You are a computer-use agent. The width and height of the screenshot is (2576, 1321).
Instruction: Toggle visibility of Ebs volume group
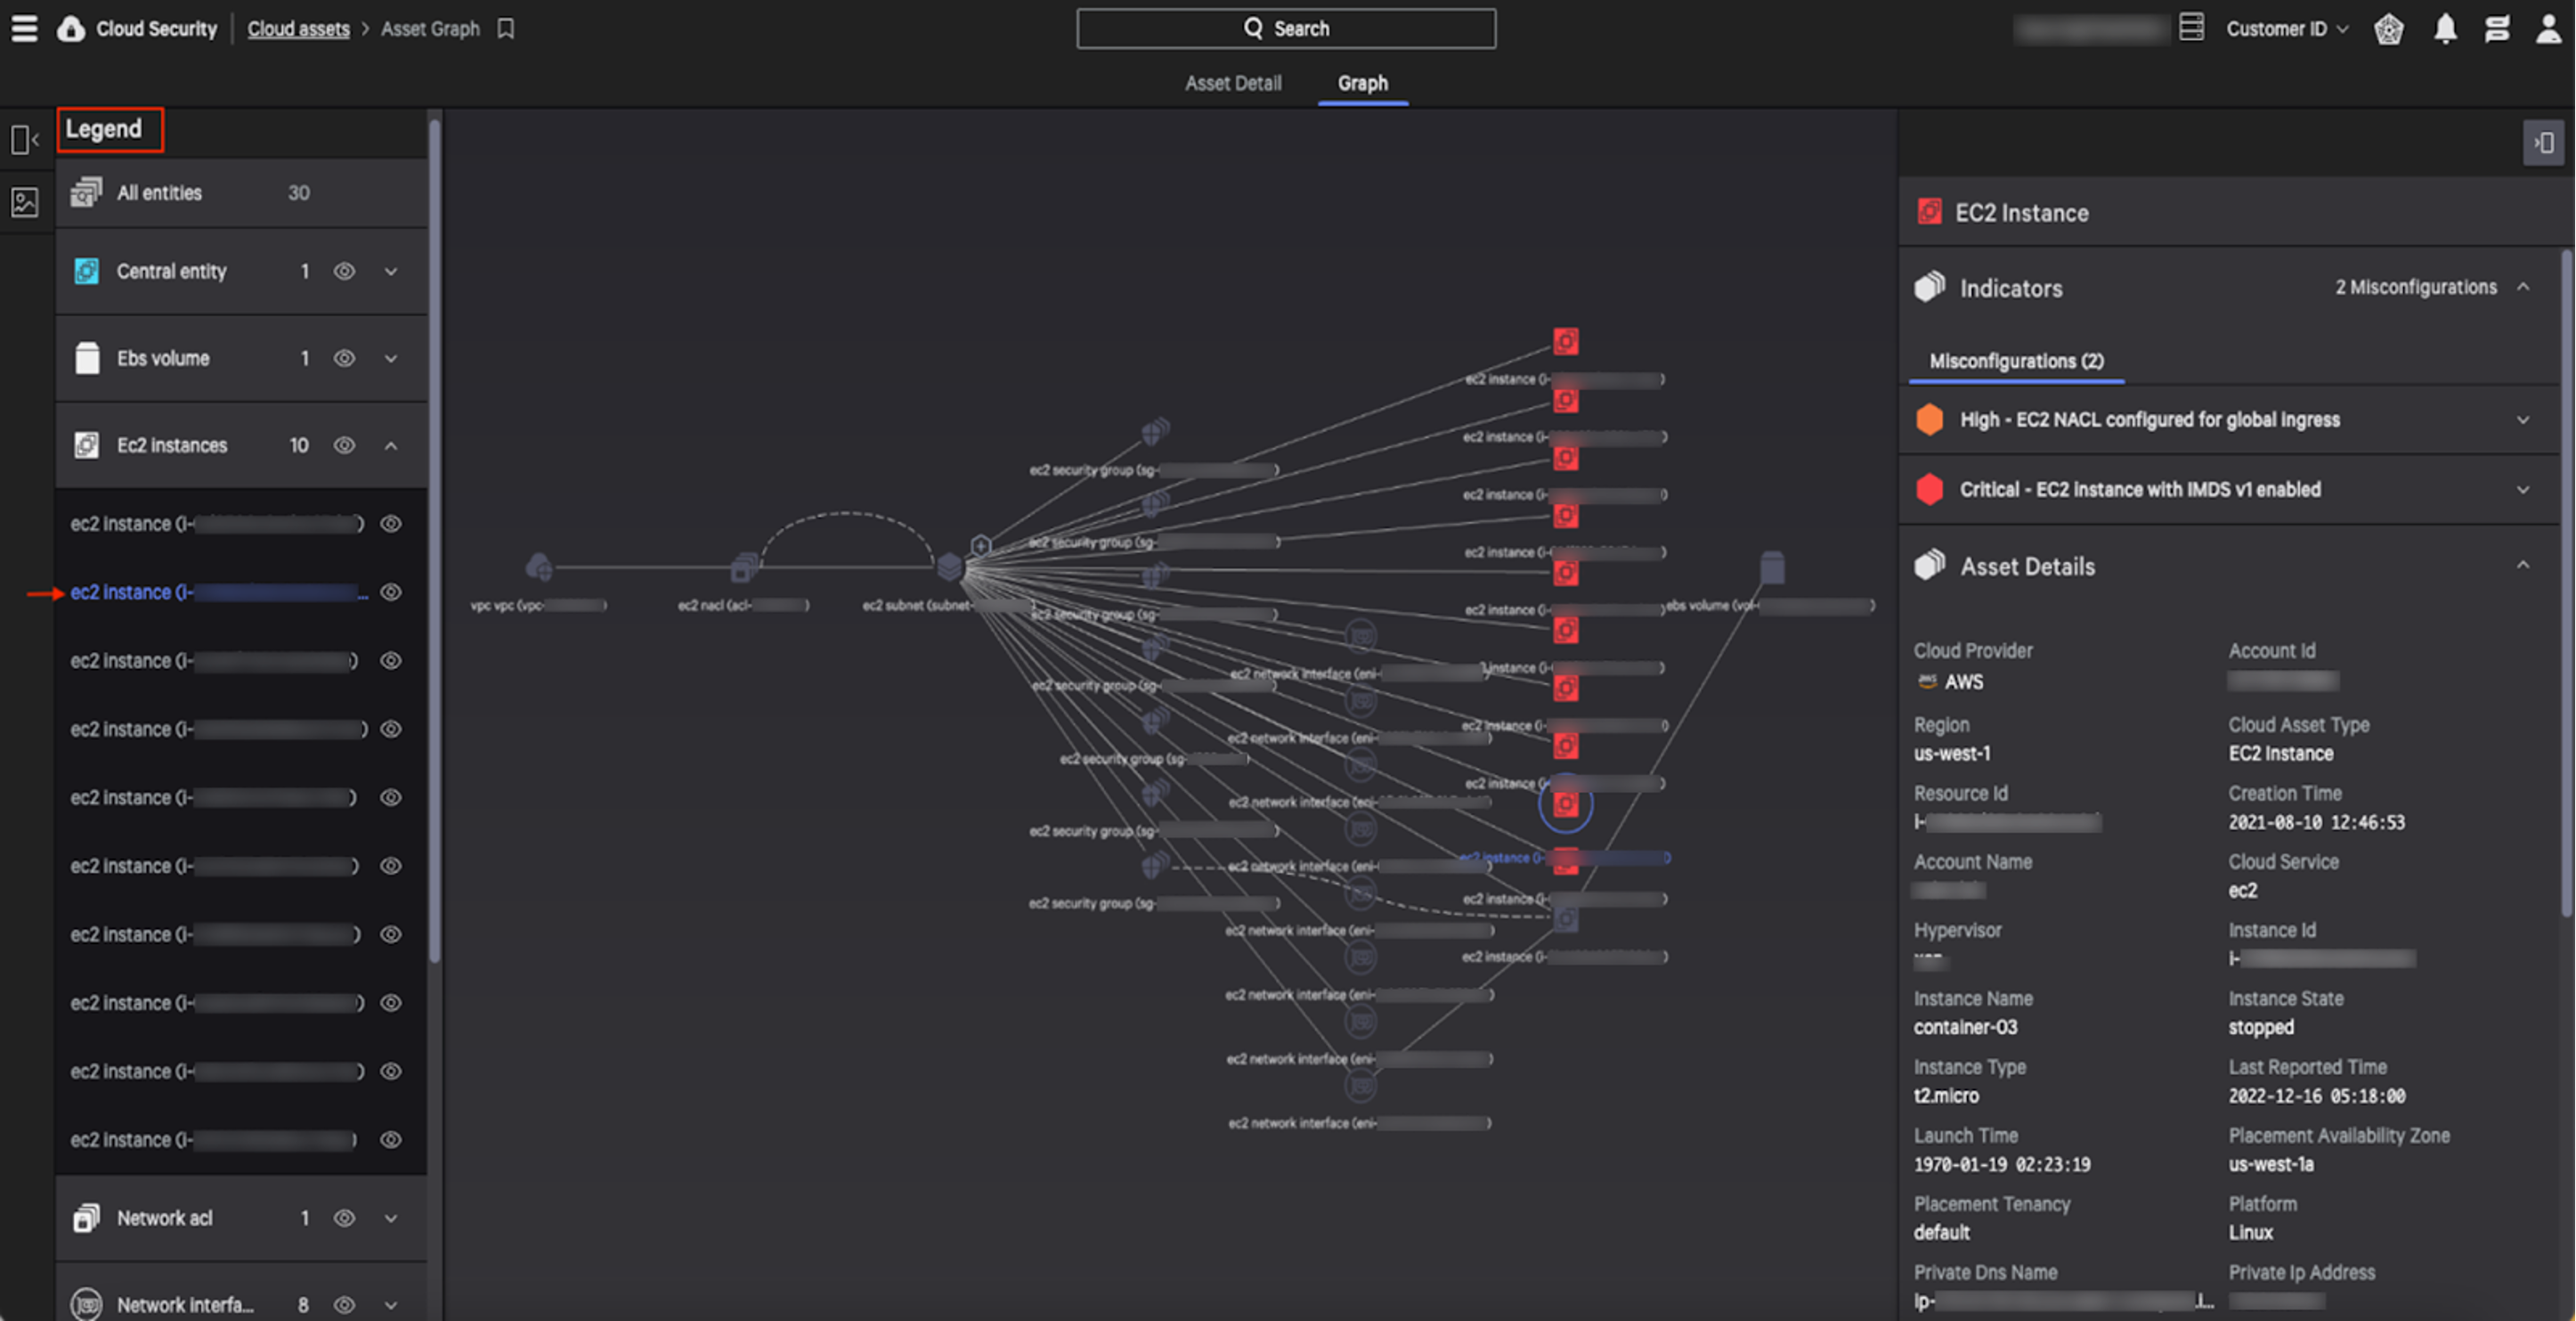(344, 358)
